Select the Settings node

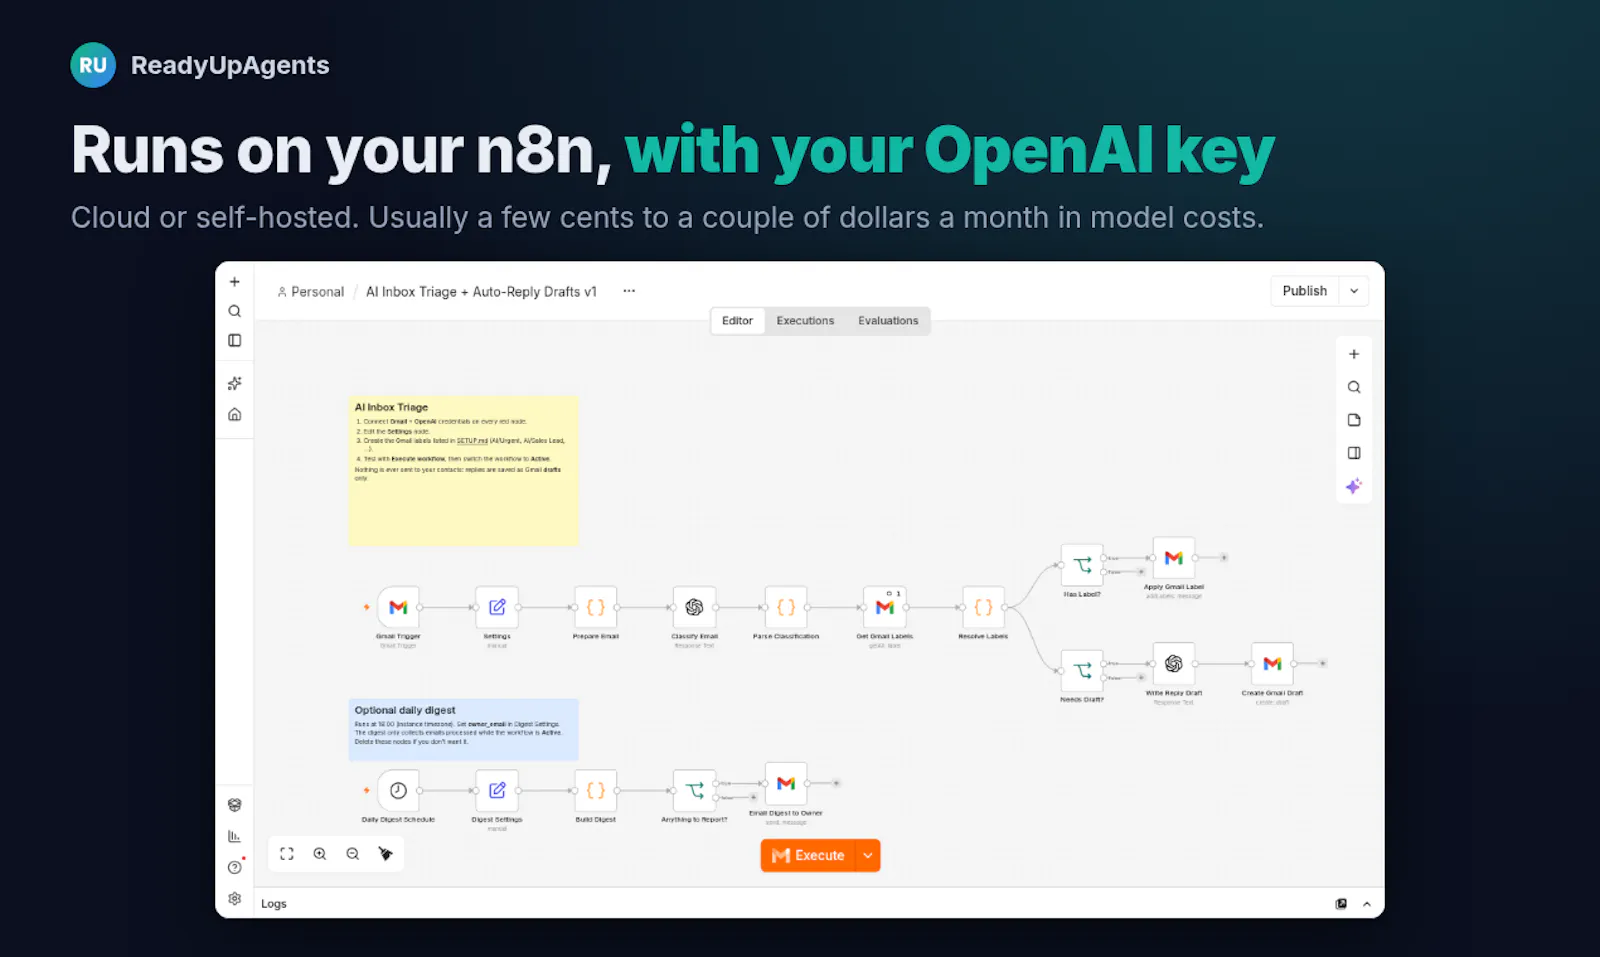point(497,607)
